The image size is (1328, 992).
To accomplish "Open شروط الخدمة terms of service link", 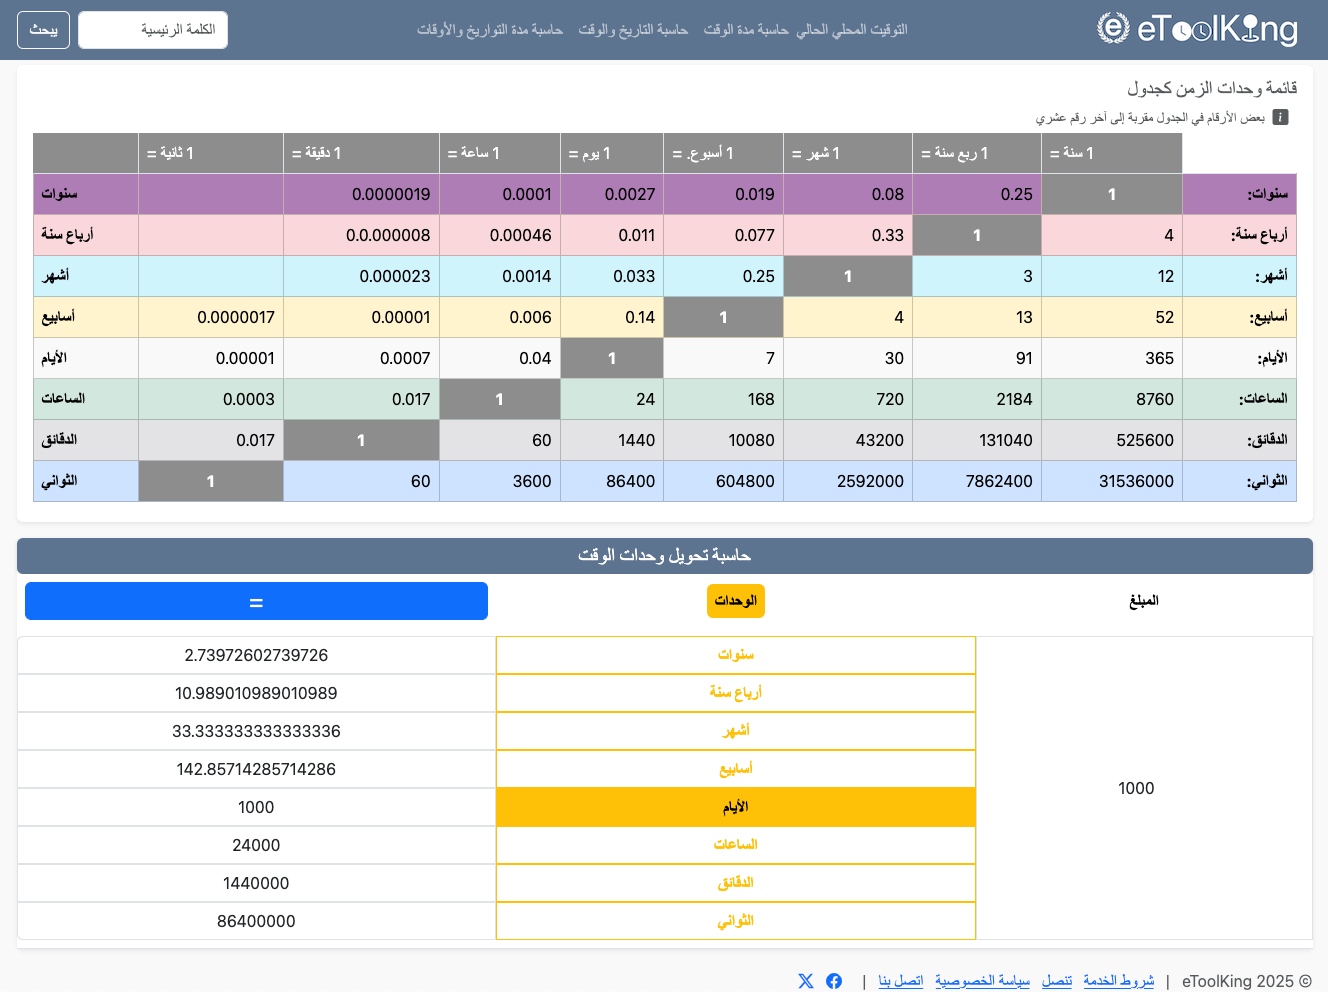I will (x=1118, y=981).
